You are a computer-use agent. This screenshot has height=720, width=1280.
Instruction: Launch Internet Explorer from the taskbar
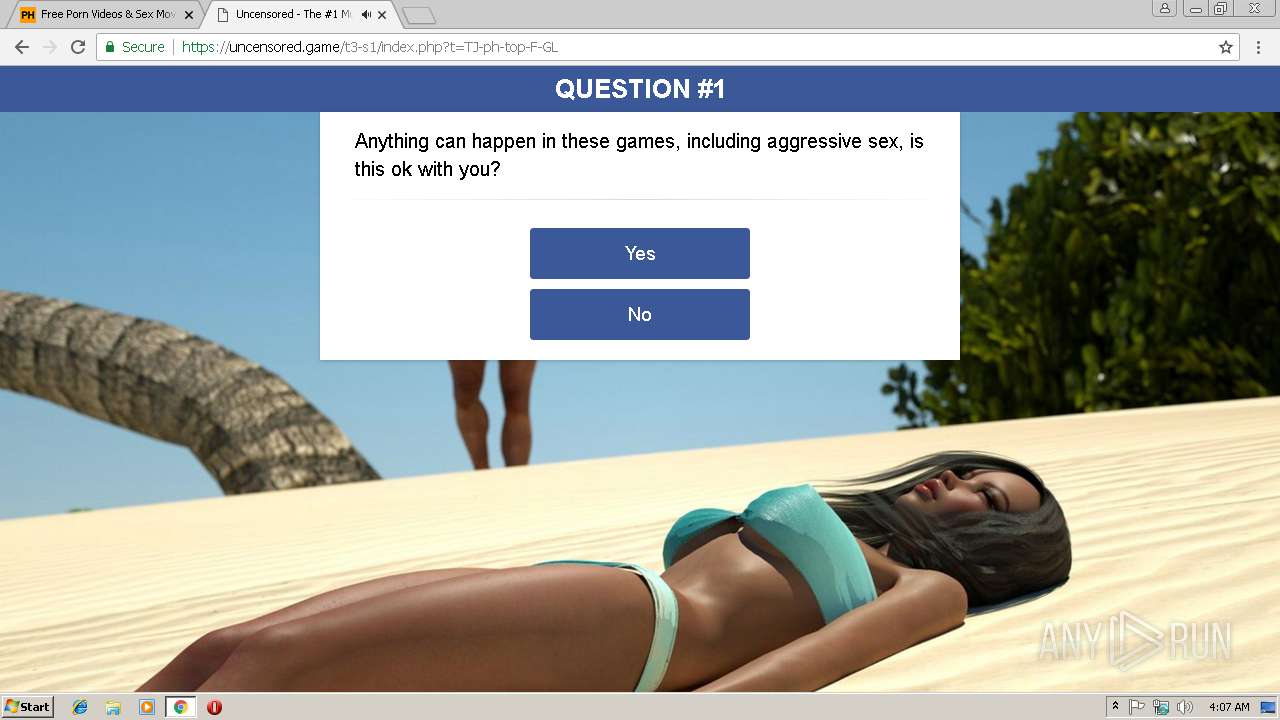(x=80, y=707)
